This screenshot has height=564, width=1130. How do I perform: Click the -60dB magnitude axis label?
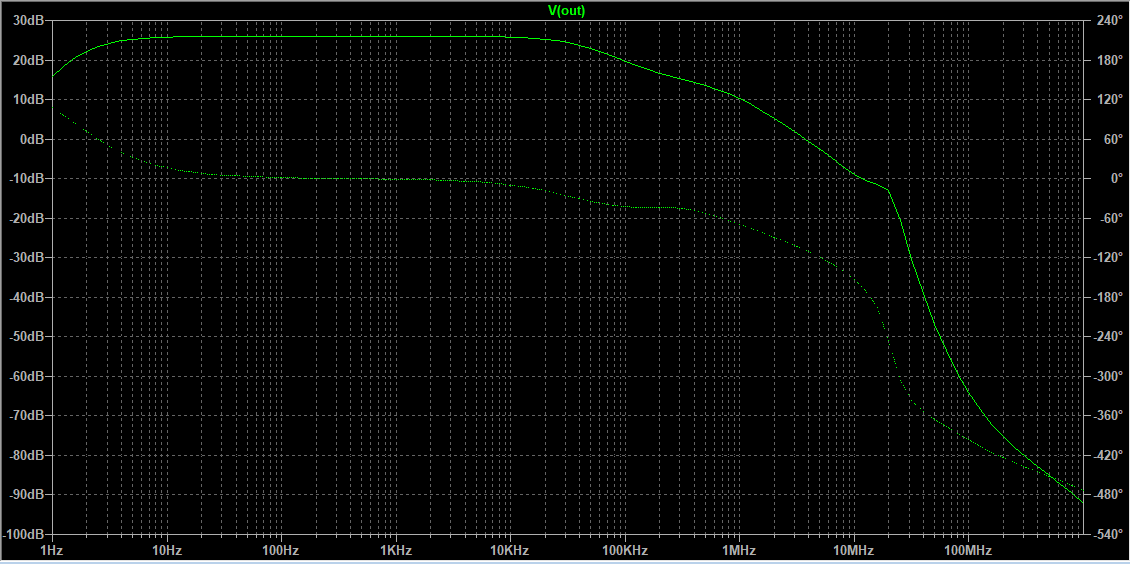[27, 376]
